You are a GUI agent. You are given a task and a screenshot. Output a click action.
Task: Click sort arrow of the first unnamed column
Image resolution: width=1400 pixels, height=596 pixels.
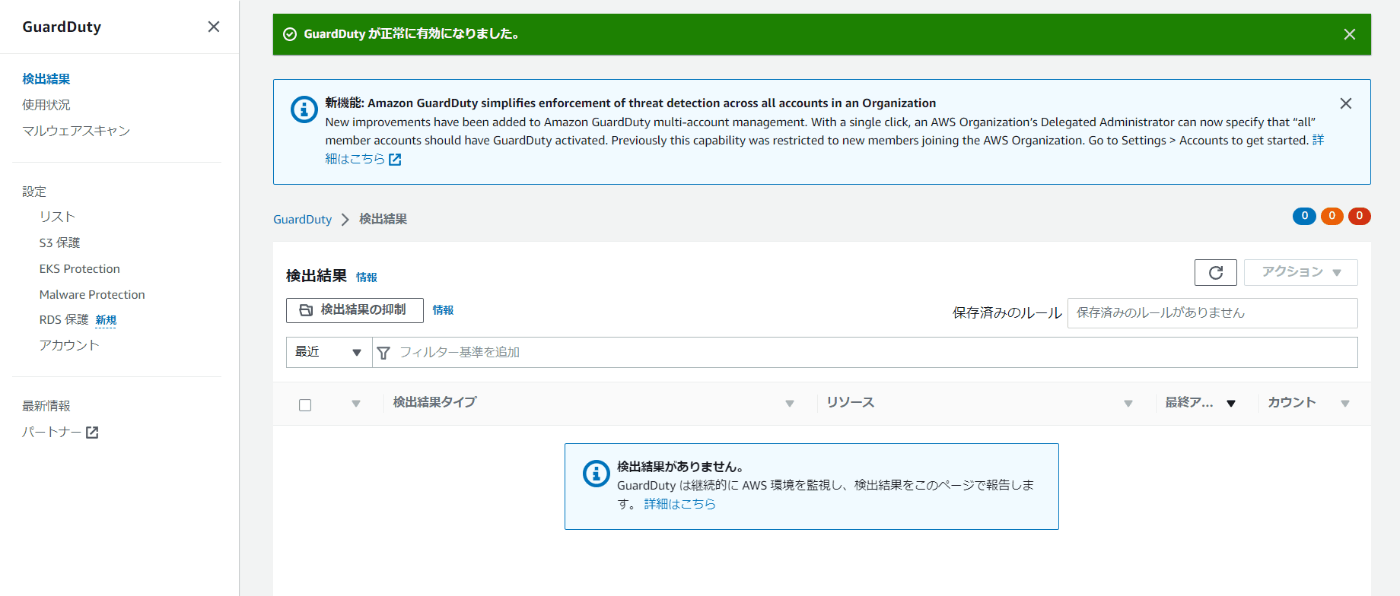click(x=355, y=404)
